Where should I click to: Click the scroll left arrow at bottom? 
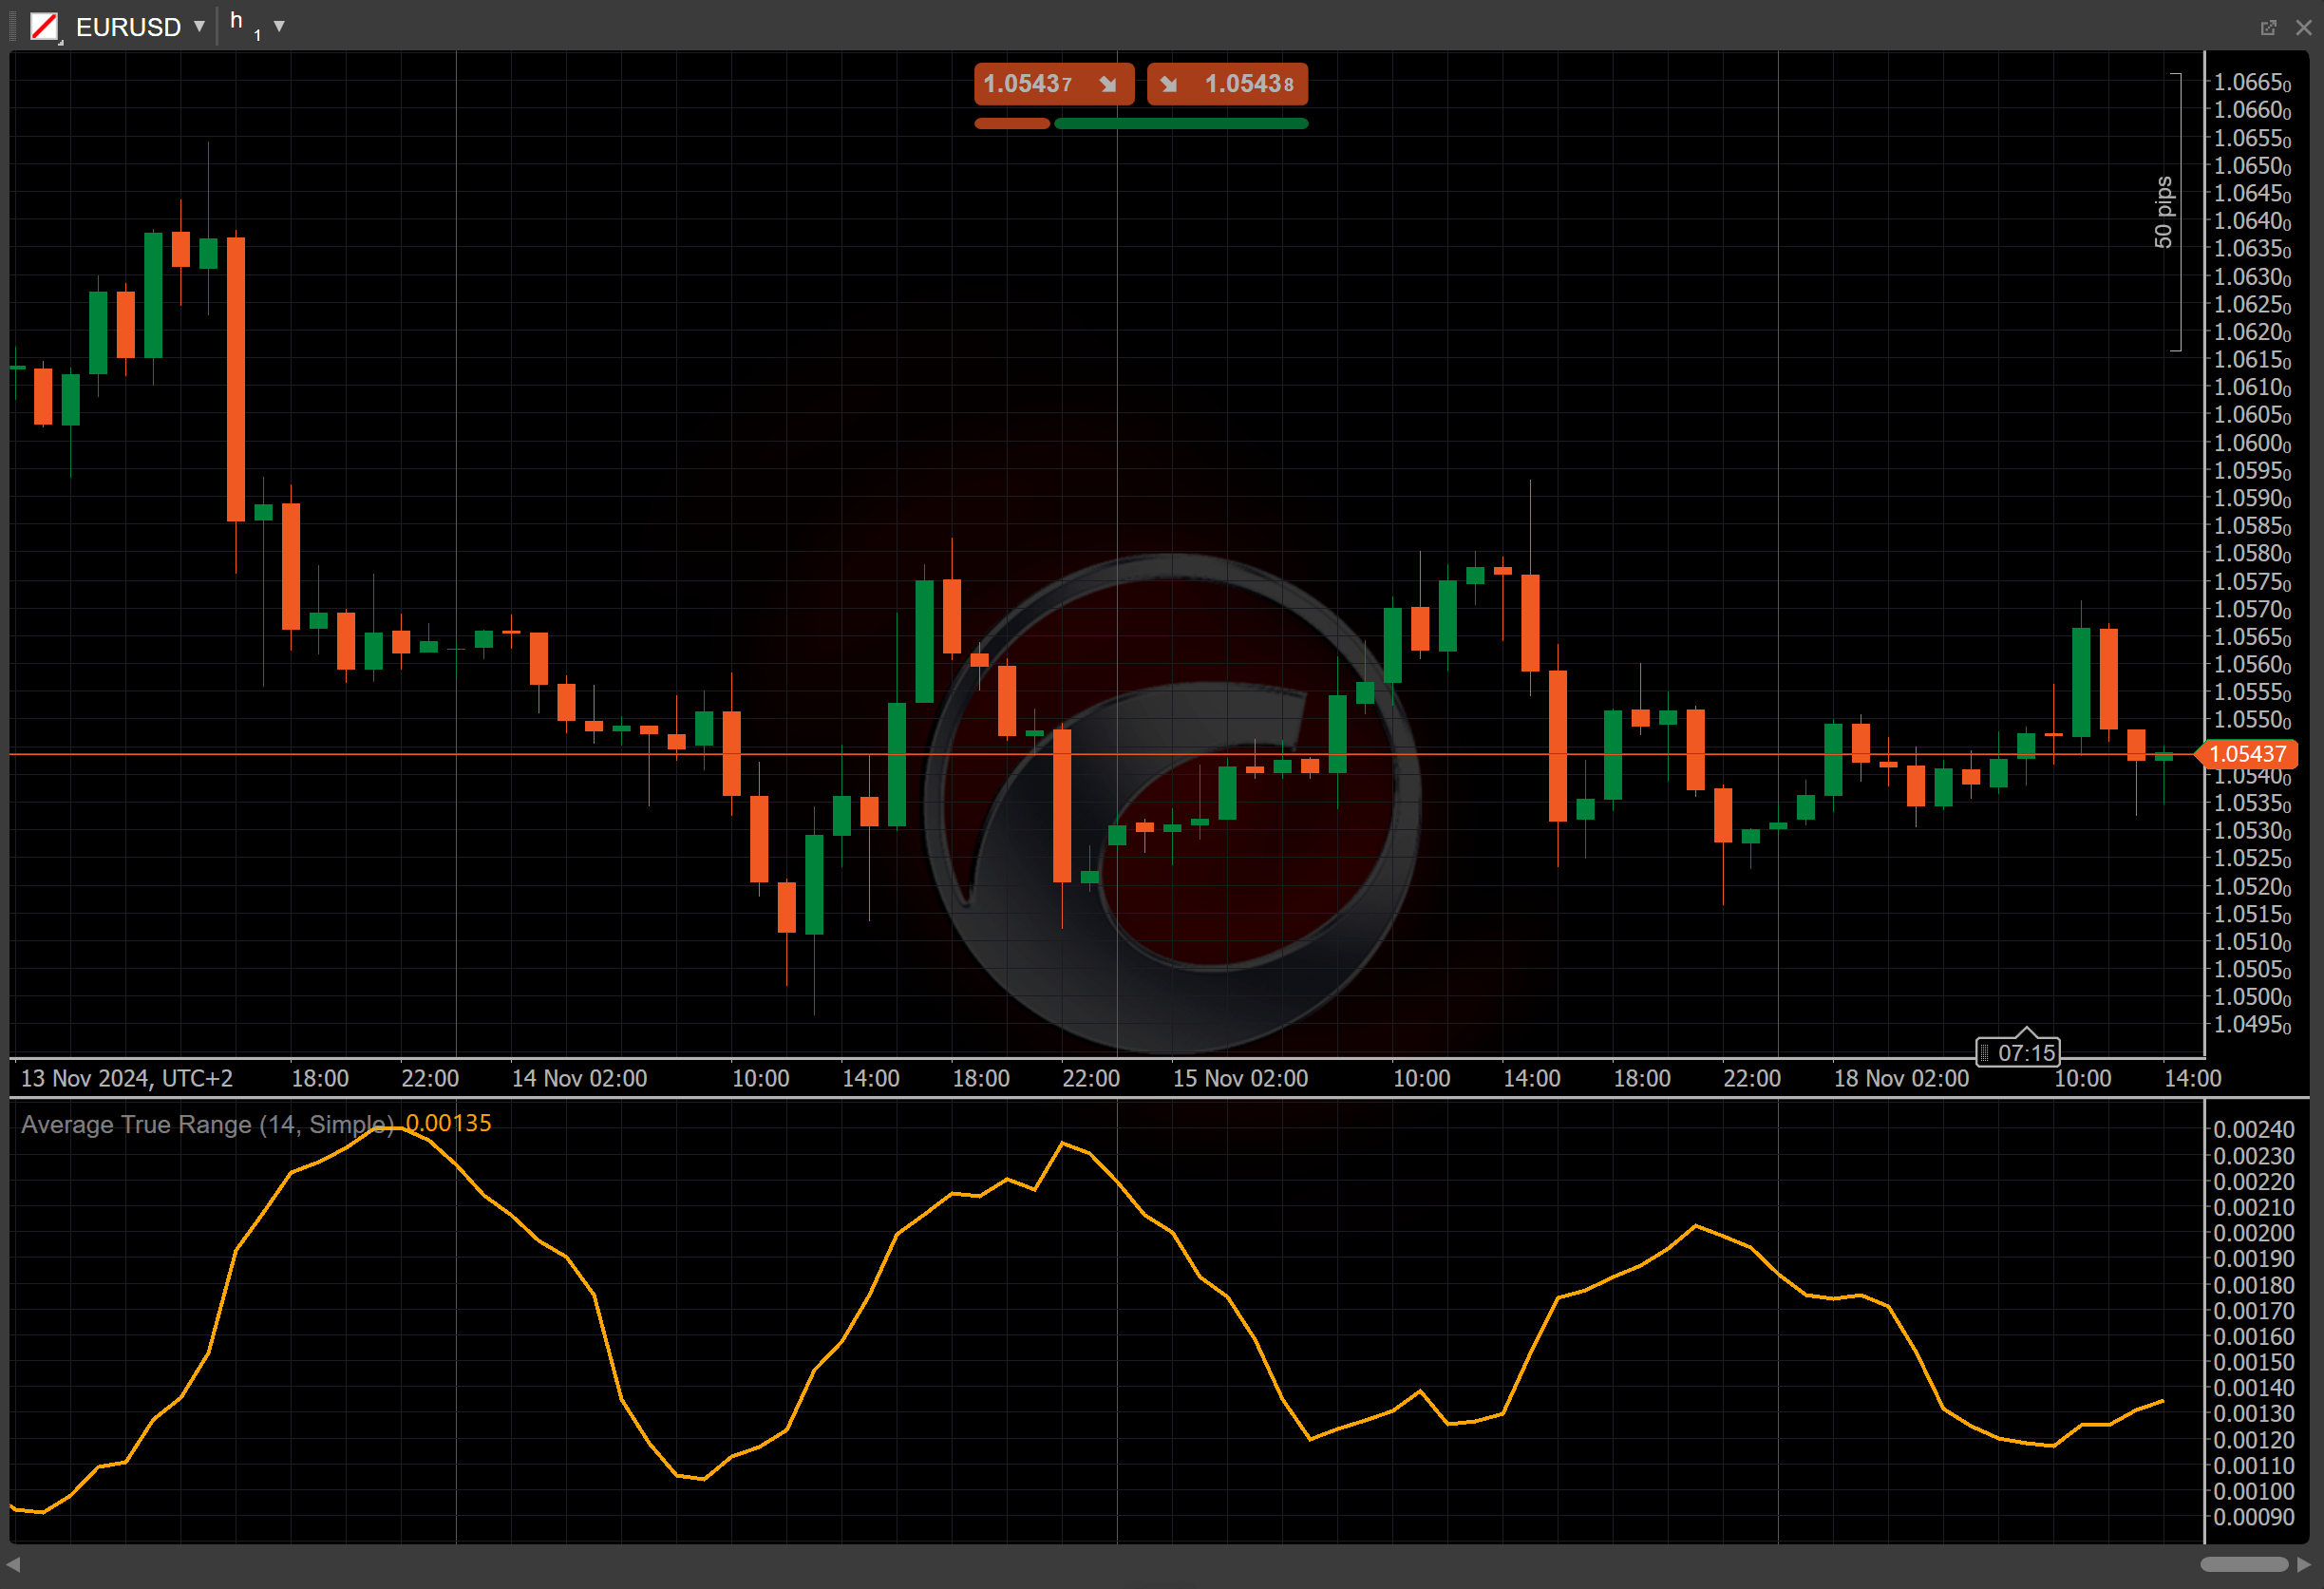(x=13, y=1564)
